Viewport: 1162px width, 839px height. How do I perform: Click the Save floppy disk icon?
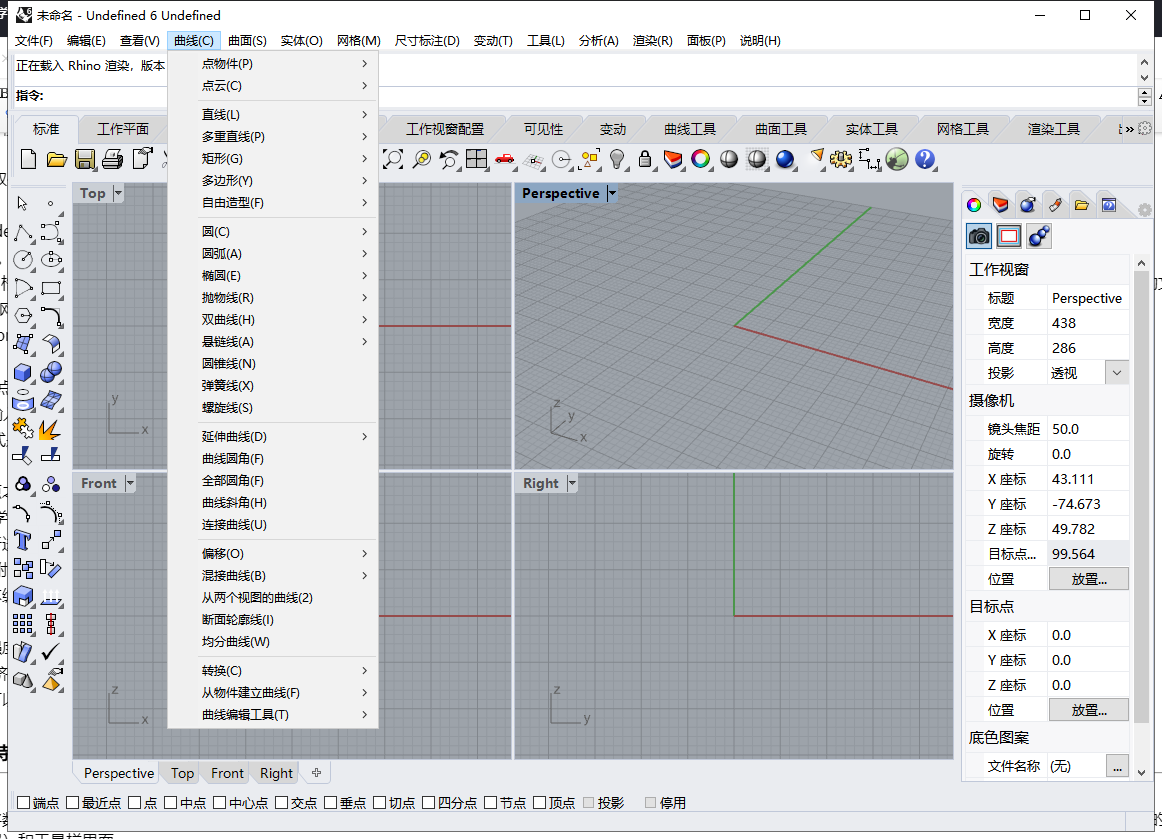(x=85, y=159)
